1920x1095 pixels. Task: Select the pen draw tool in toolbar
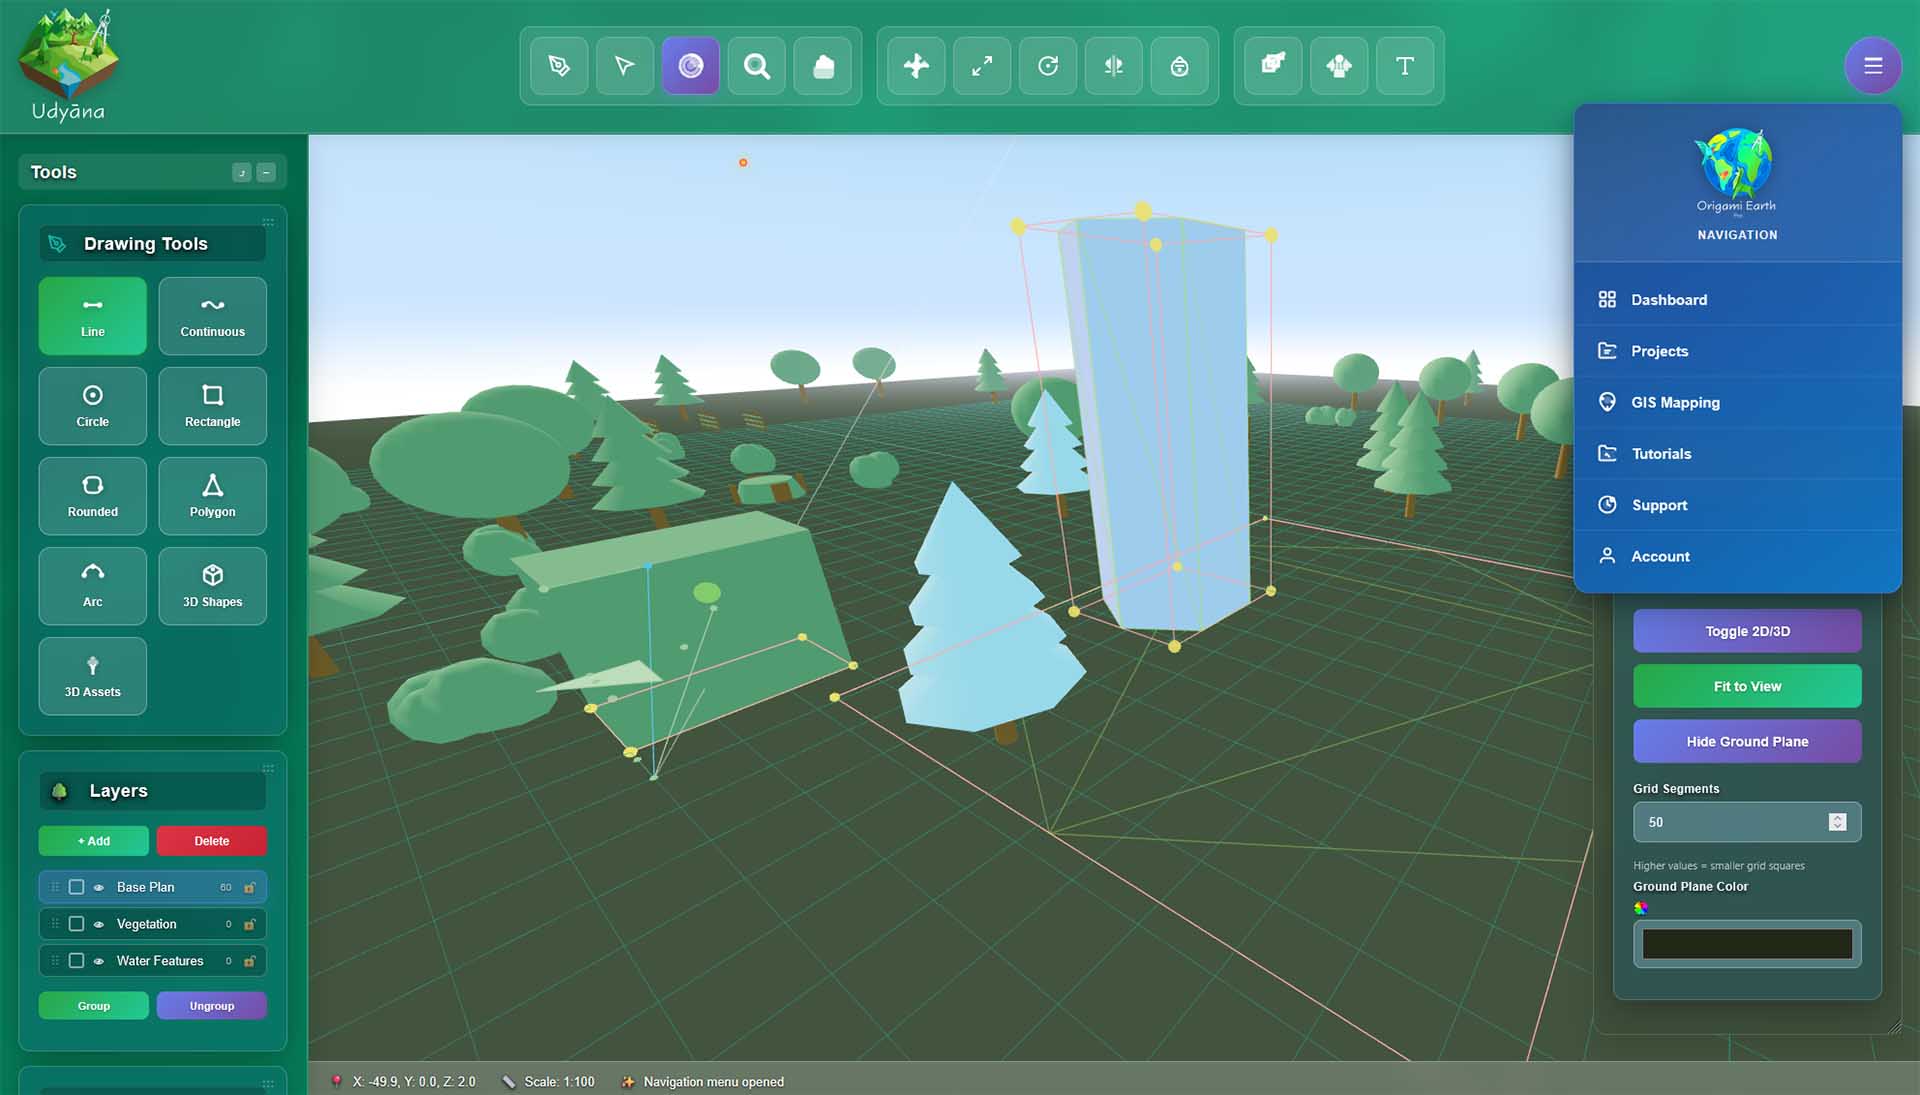[x=559, y=66]
